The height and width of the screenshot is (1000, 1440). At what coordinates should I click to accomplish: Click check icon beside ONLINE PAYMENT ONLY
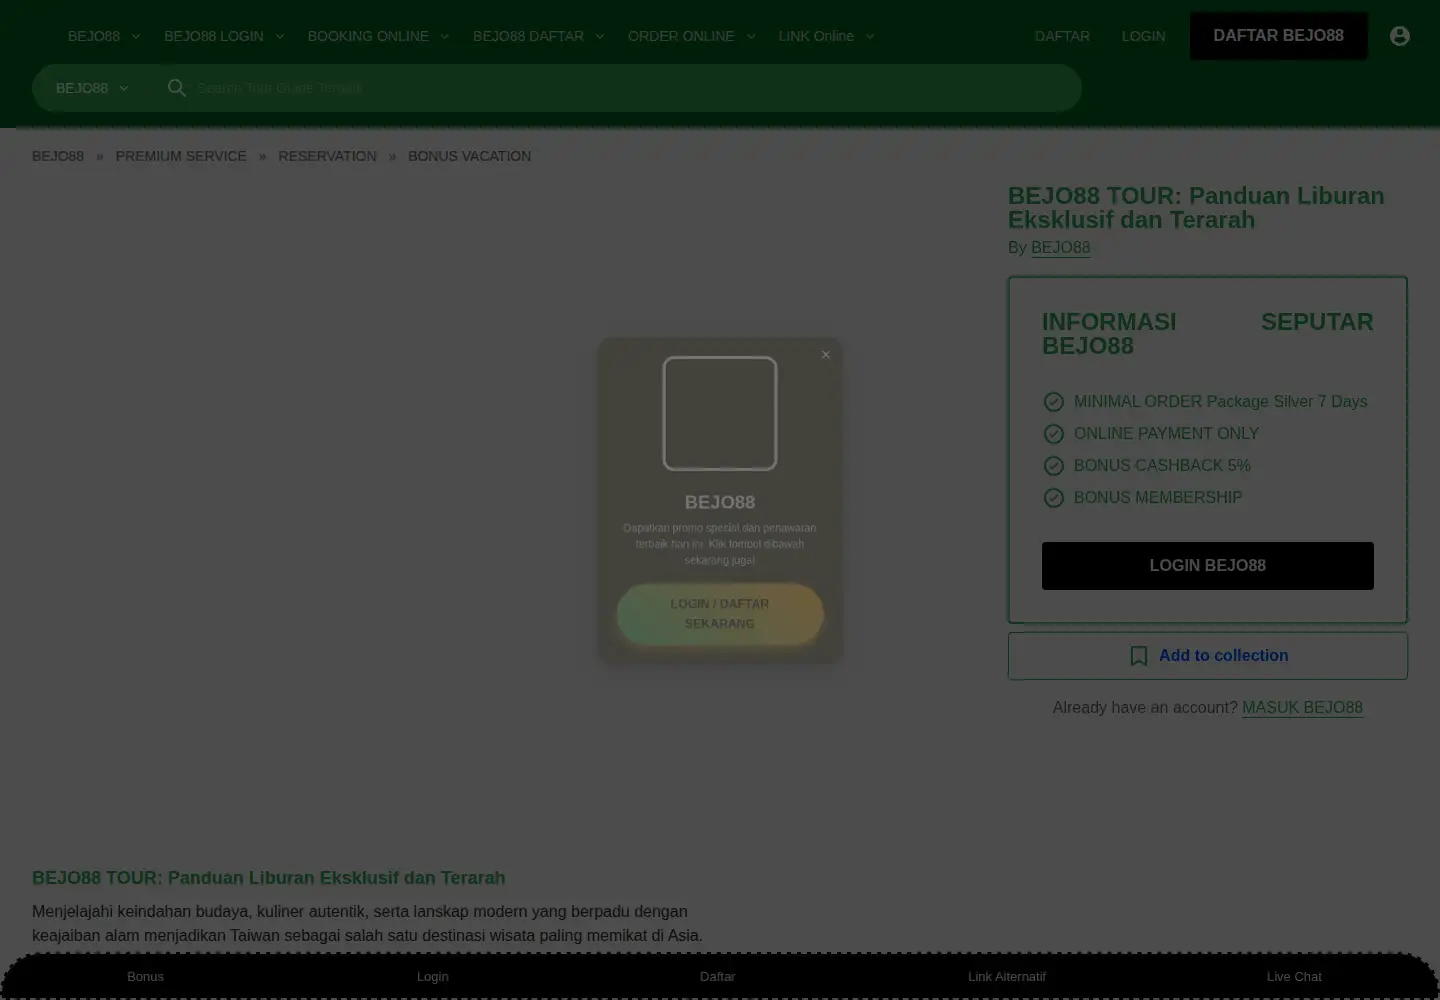tap(1054, 434)
